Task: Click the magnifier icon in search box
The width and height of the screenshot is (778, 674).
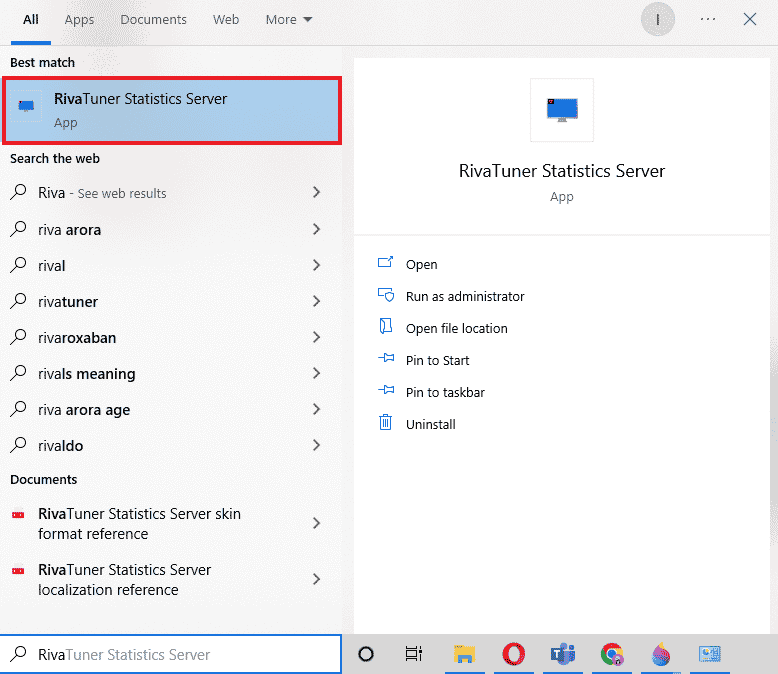Action: [x=18, y=653]
